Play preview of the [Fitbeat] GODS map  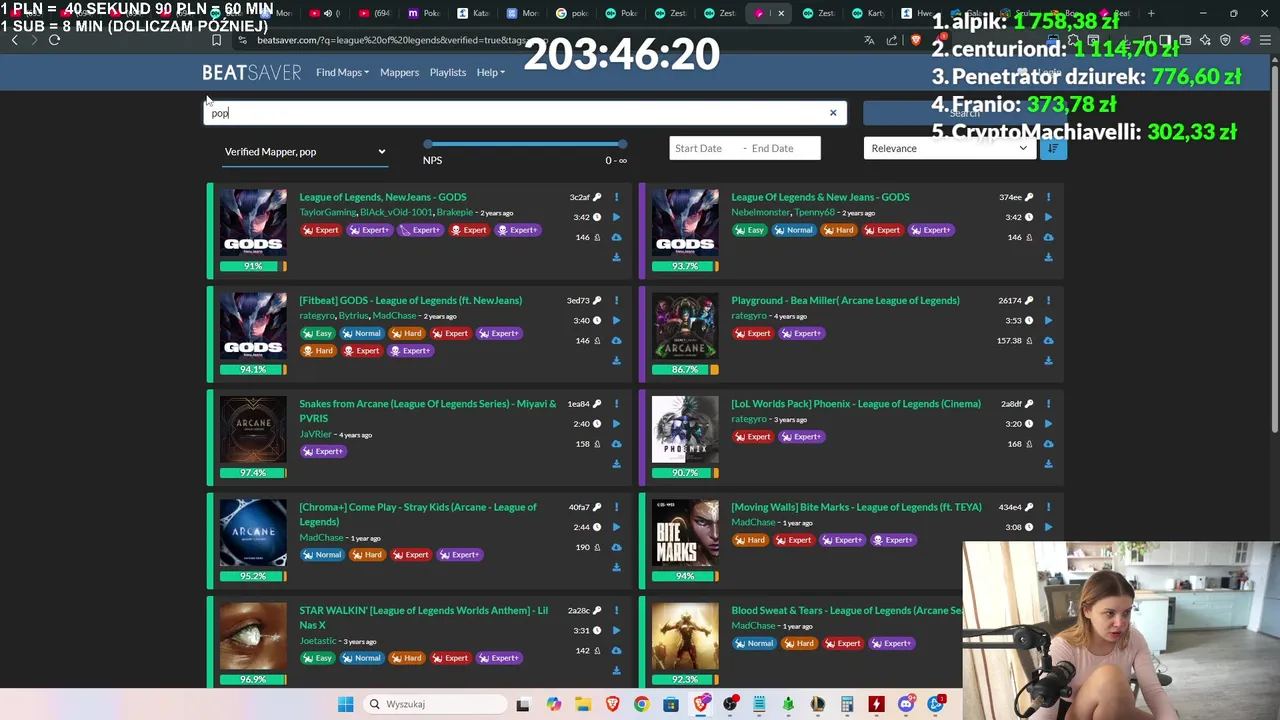[616, 320]
